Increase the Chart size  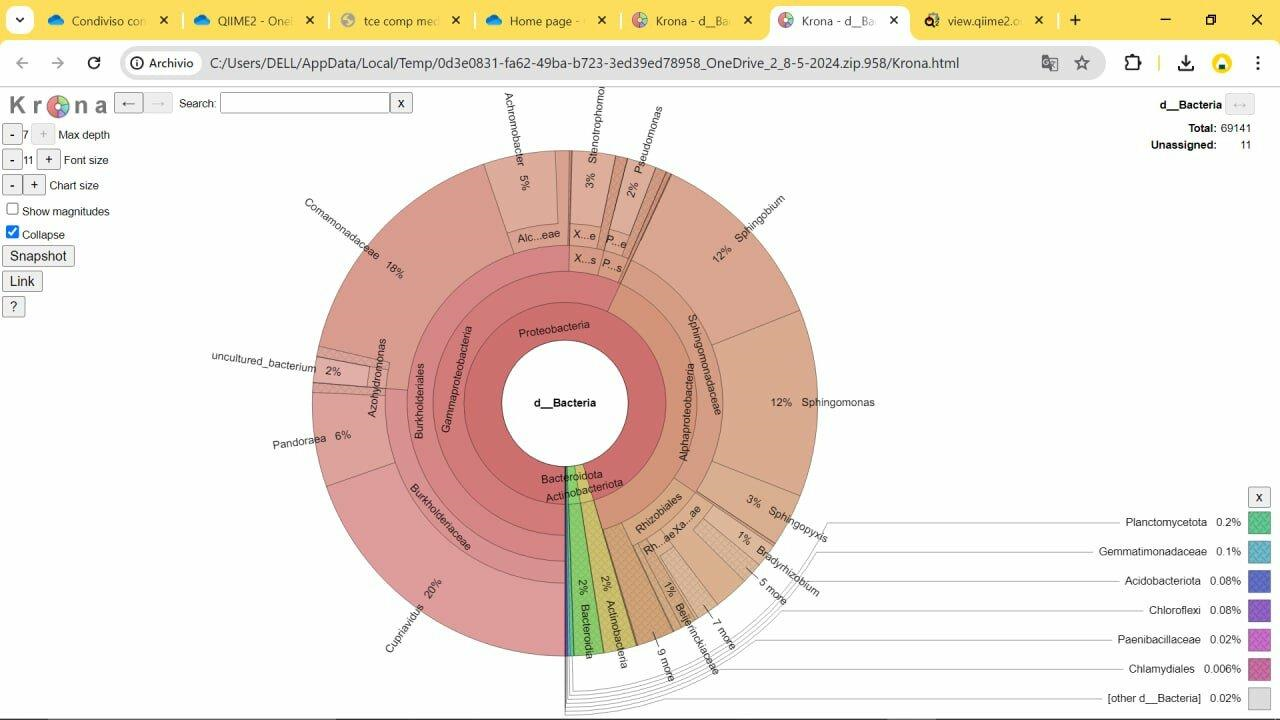click(34, 185)
